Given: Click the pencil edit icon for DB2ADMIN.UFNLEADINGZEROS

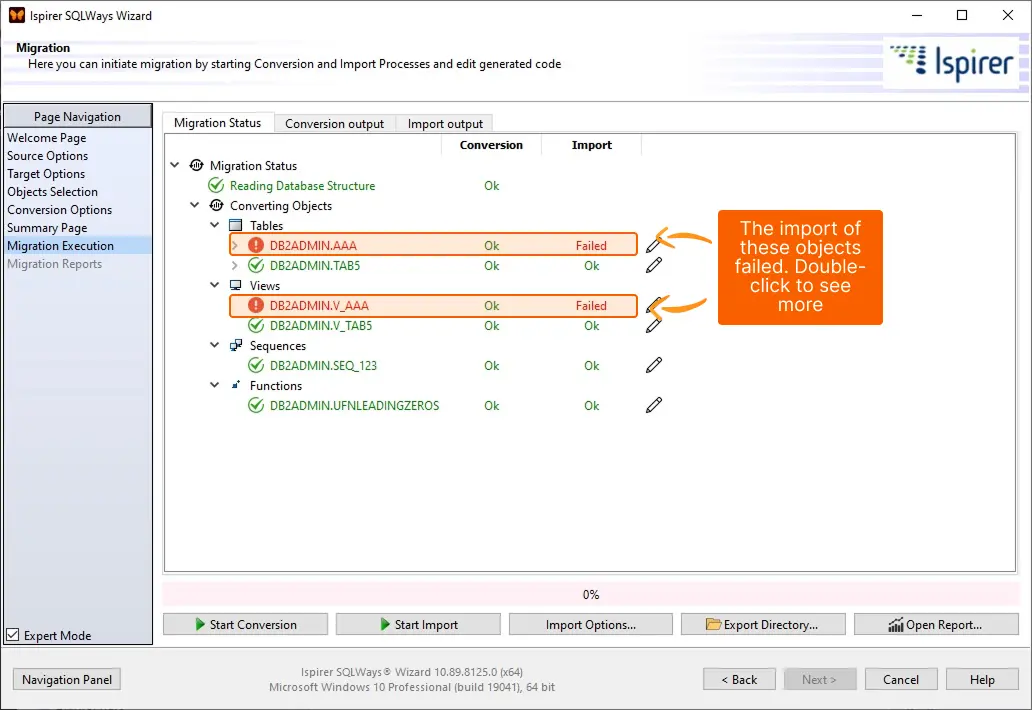Looking at the screenshot, I should click(654, 405).
